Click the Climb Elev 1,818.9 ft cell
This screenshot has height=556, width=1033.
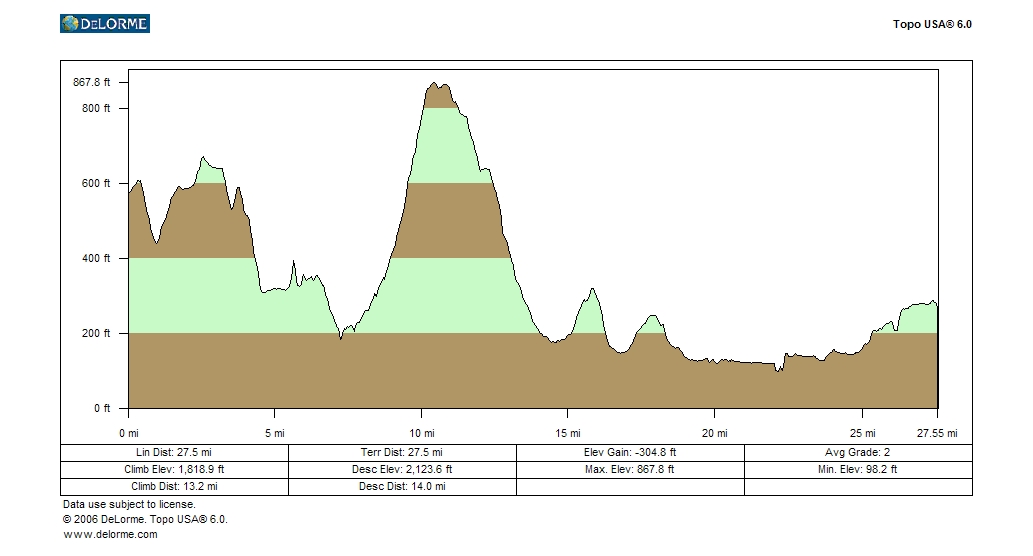174,469
